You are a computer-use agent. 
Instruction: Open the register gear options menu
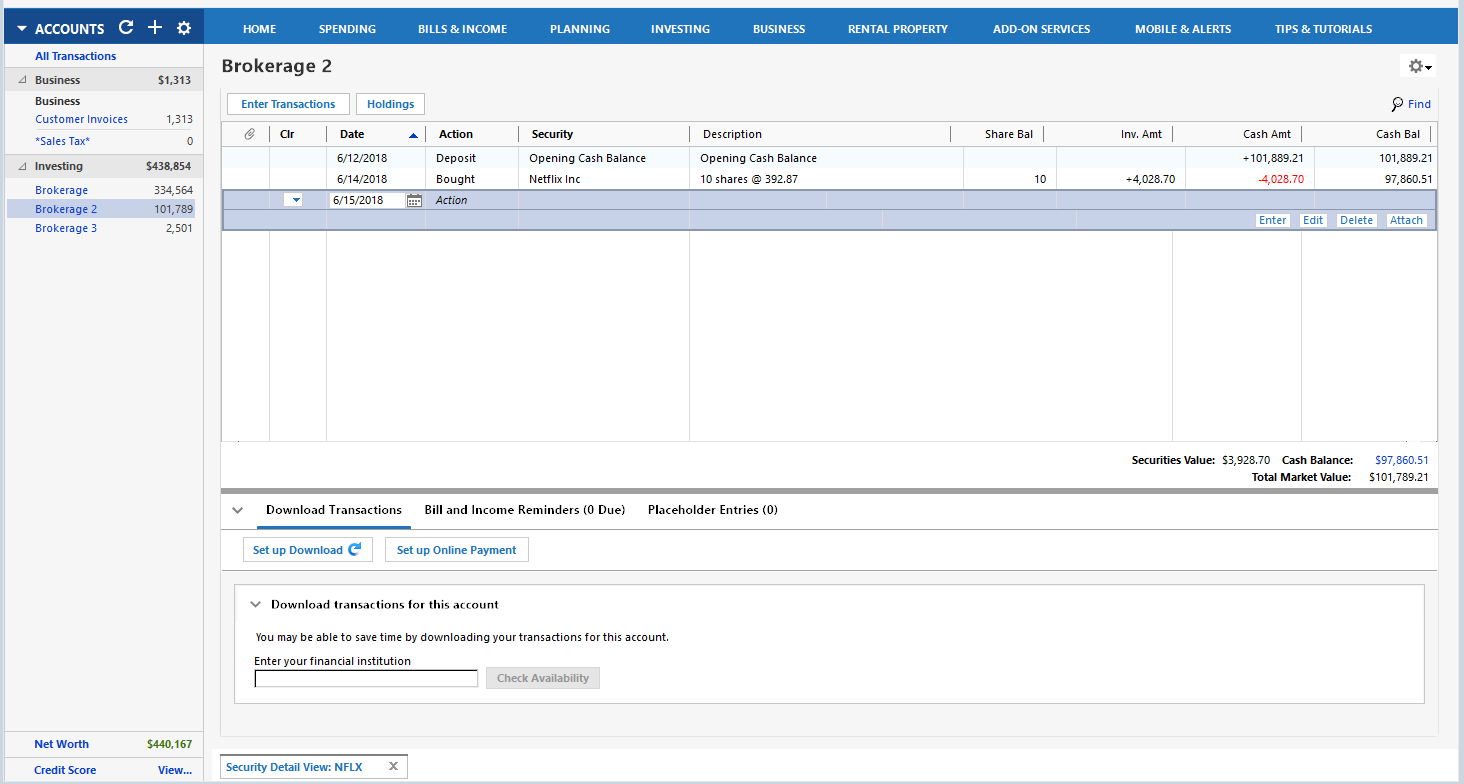[1420, 66]
